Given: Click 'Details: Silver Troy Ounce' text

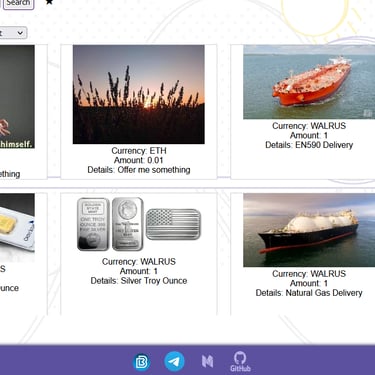Looking at the screenshot, I should 139,281.
